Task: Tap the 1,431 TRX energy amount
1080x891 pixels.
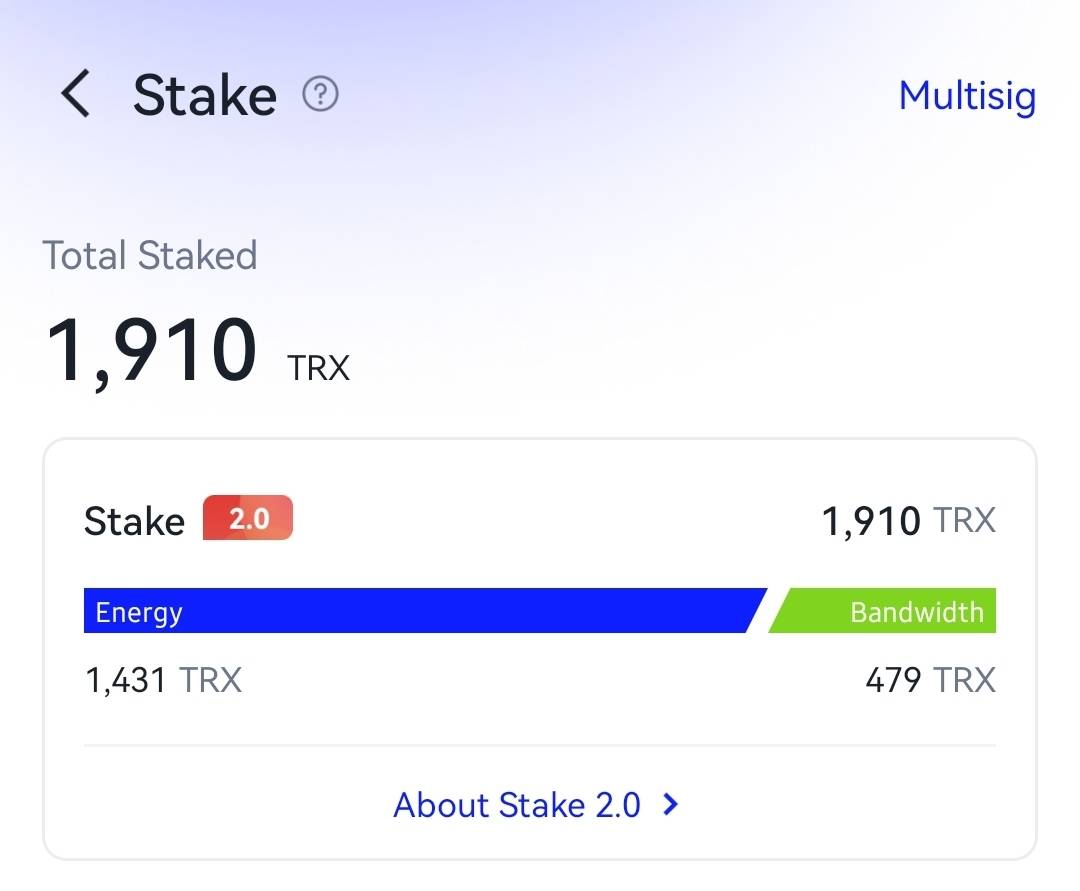Action: [x=163, y=680]
